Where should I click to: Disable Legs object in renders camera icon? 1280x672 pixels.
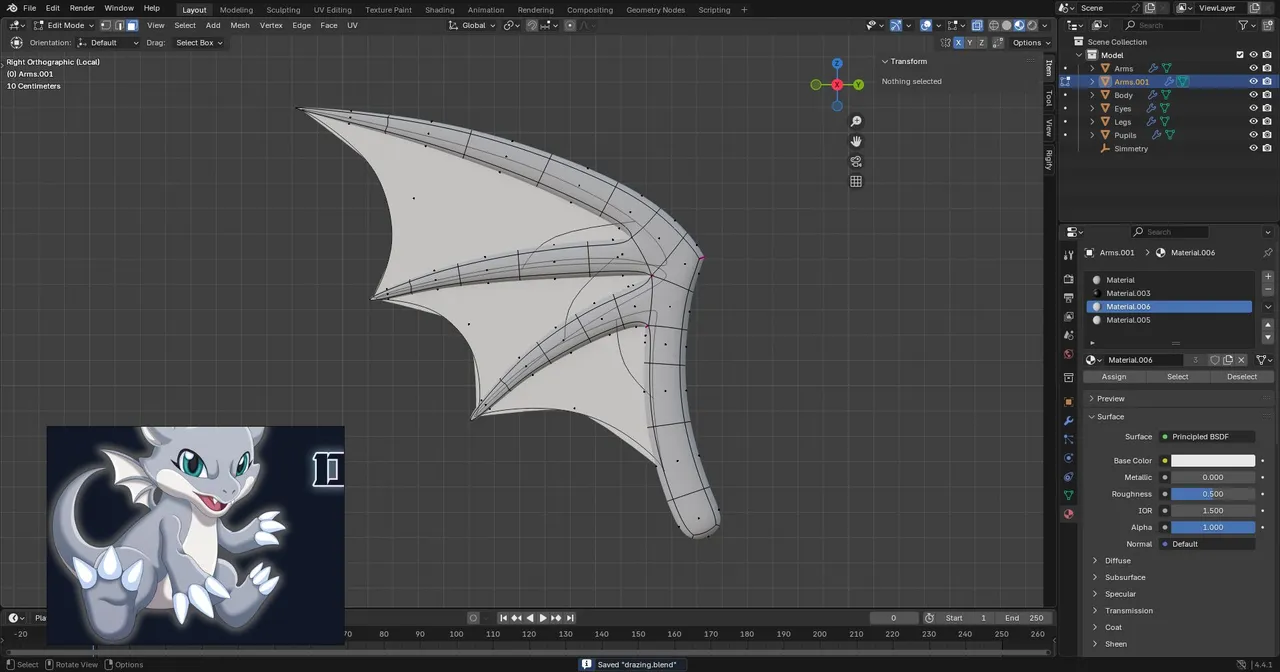1267,122
